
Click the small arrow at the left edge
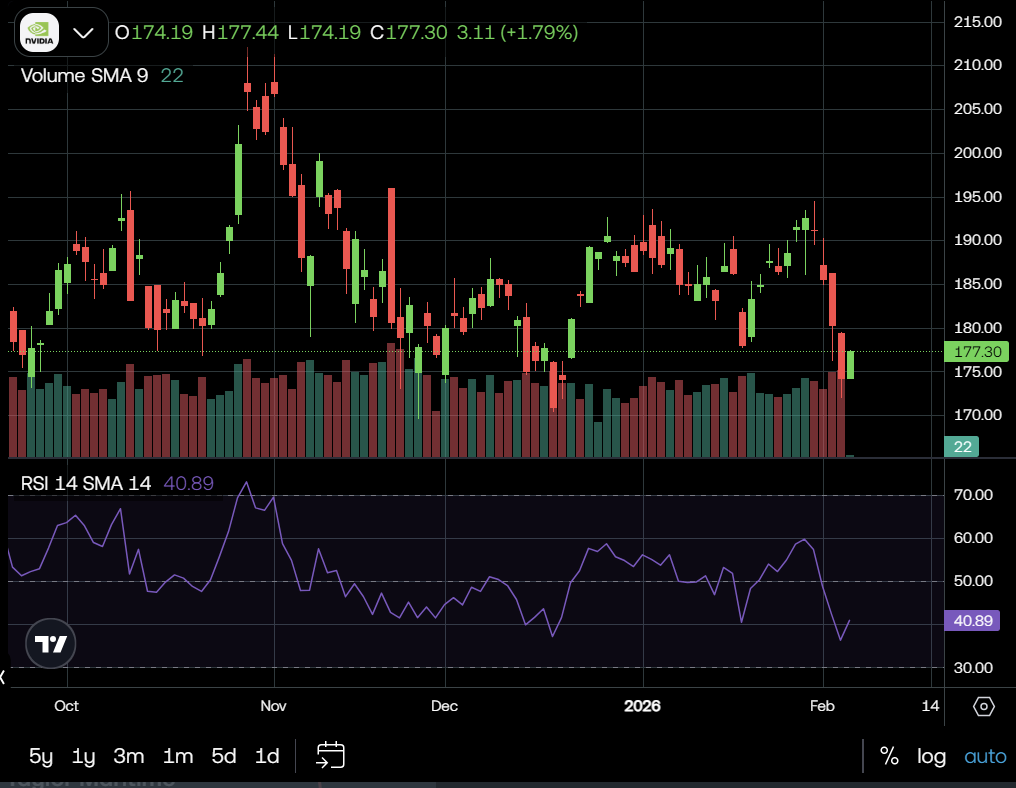pyautogui.click(x=3, y=677)
